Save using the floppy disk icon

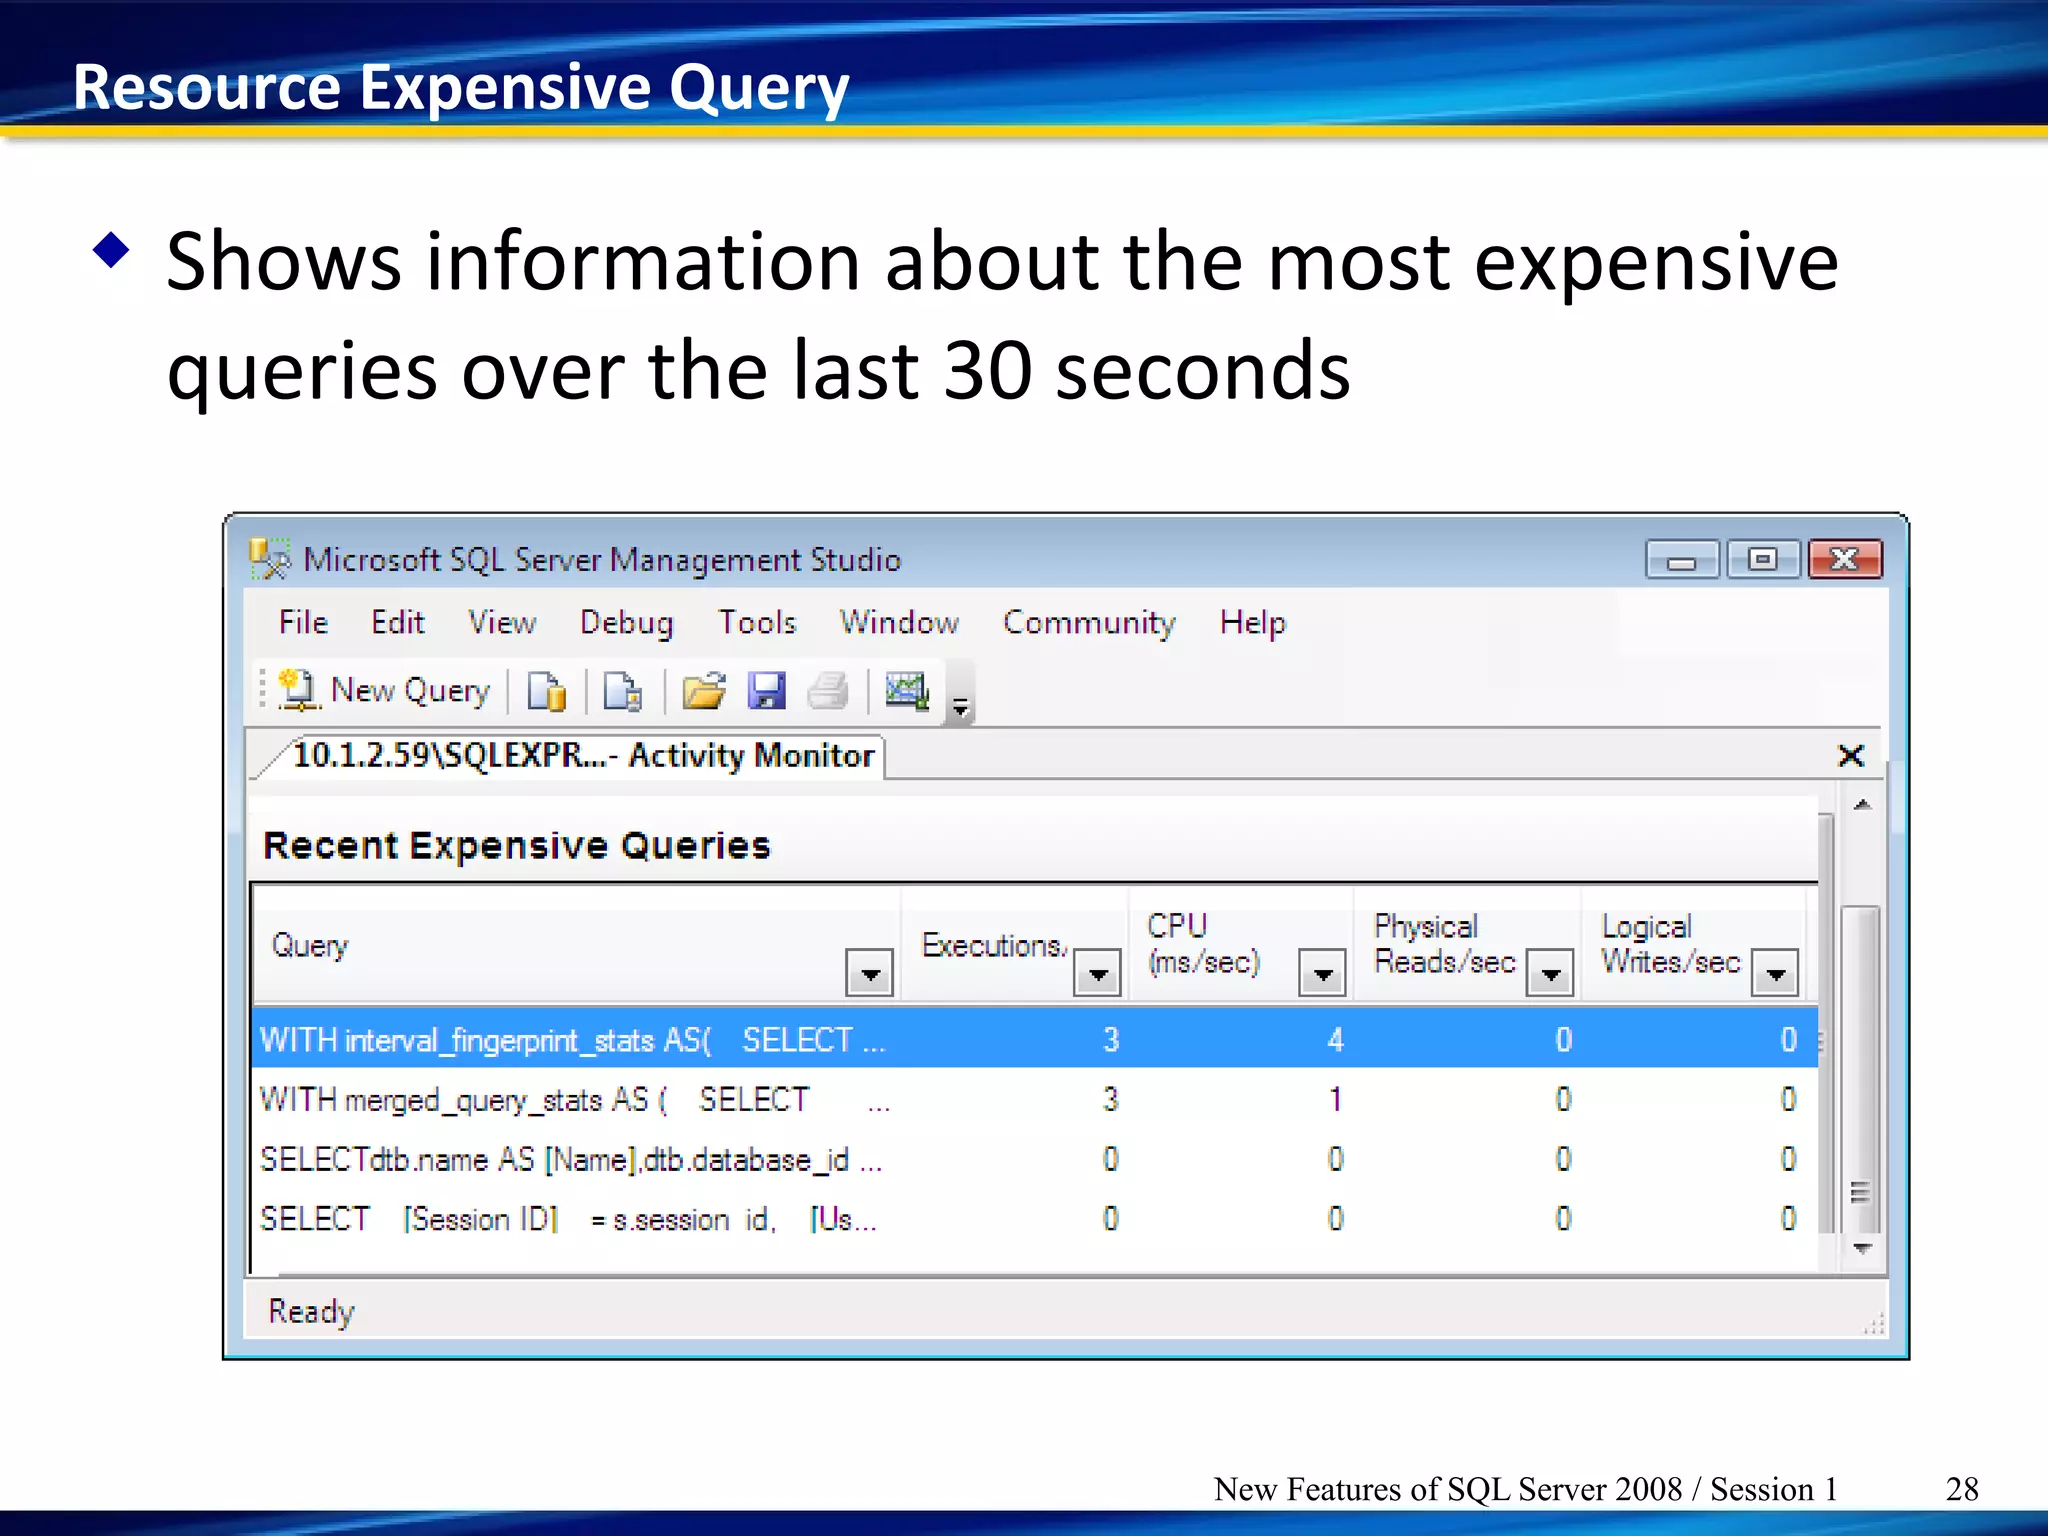(767, 691)
